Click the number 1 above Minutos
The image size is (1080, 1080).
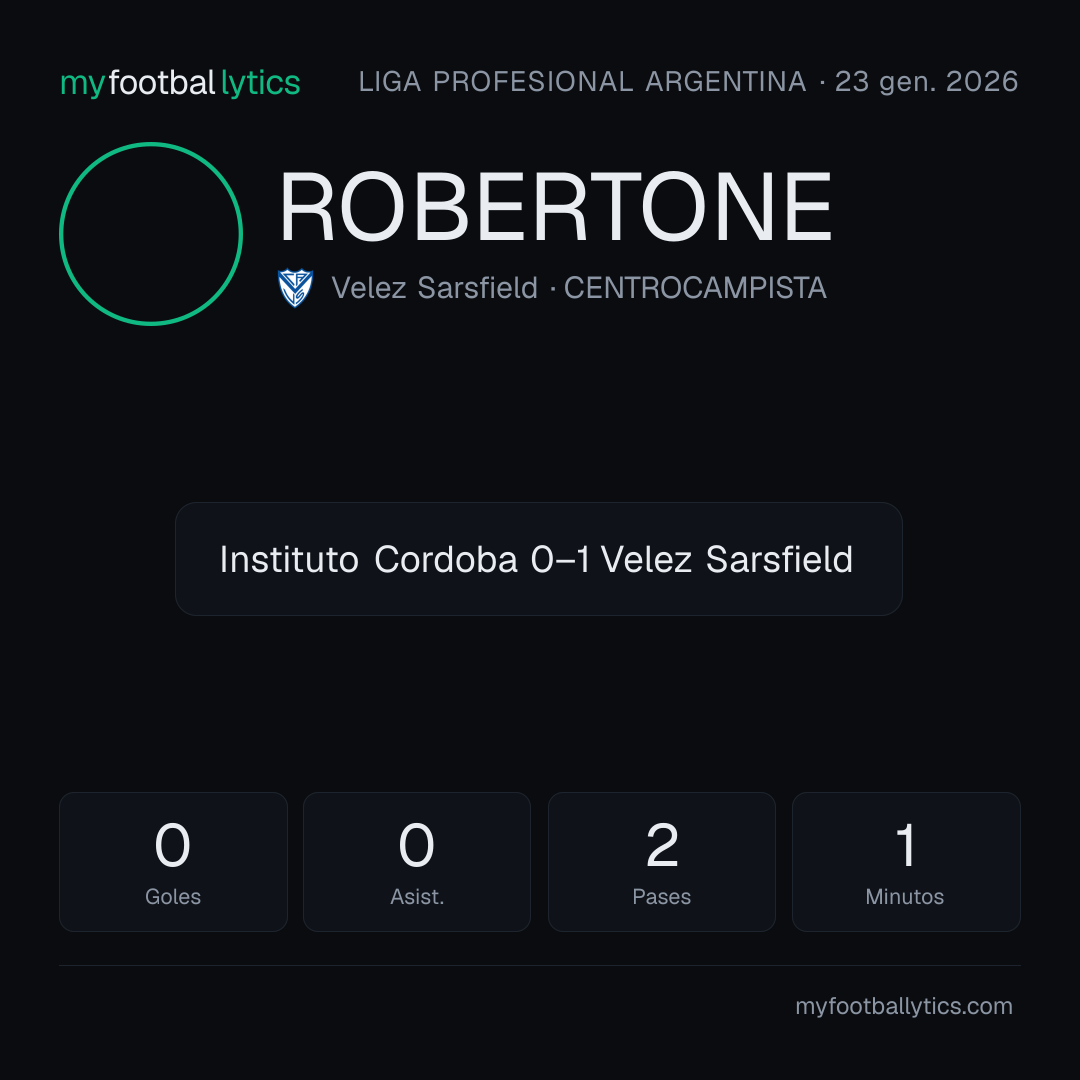point(906,845)
